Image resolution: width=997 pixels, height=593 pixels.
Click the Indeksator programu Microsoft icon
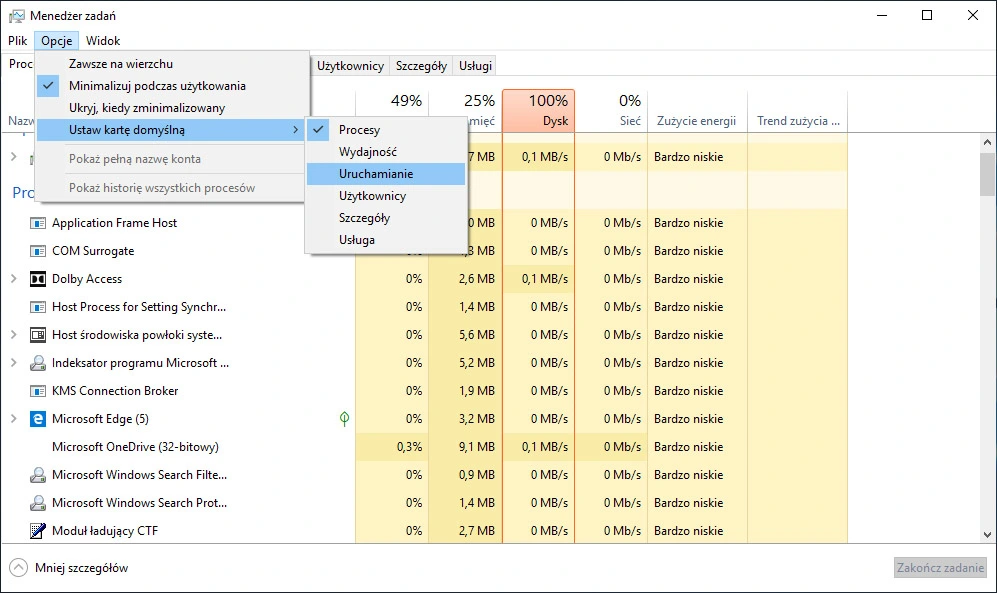tap(38, 363)
